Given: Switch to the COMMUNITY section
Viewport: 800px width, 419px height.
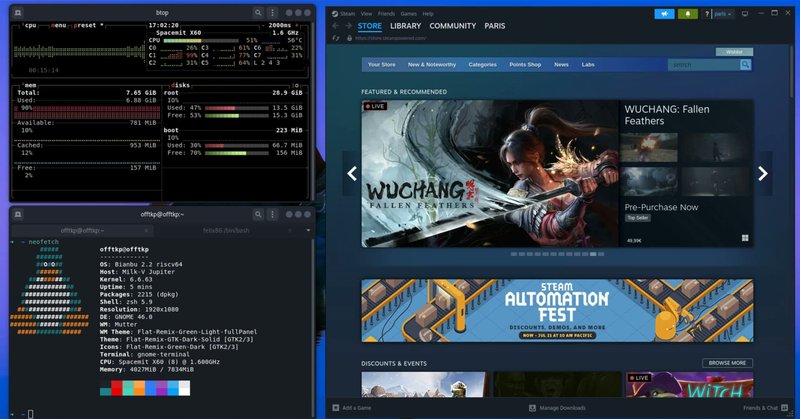Looking at the screenshot, I should point(453,26).
